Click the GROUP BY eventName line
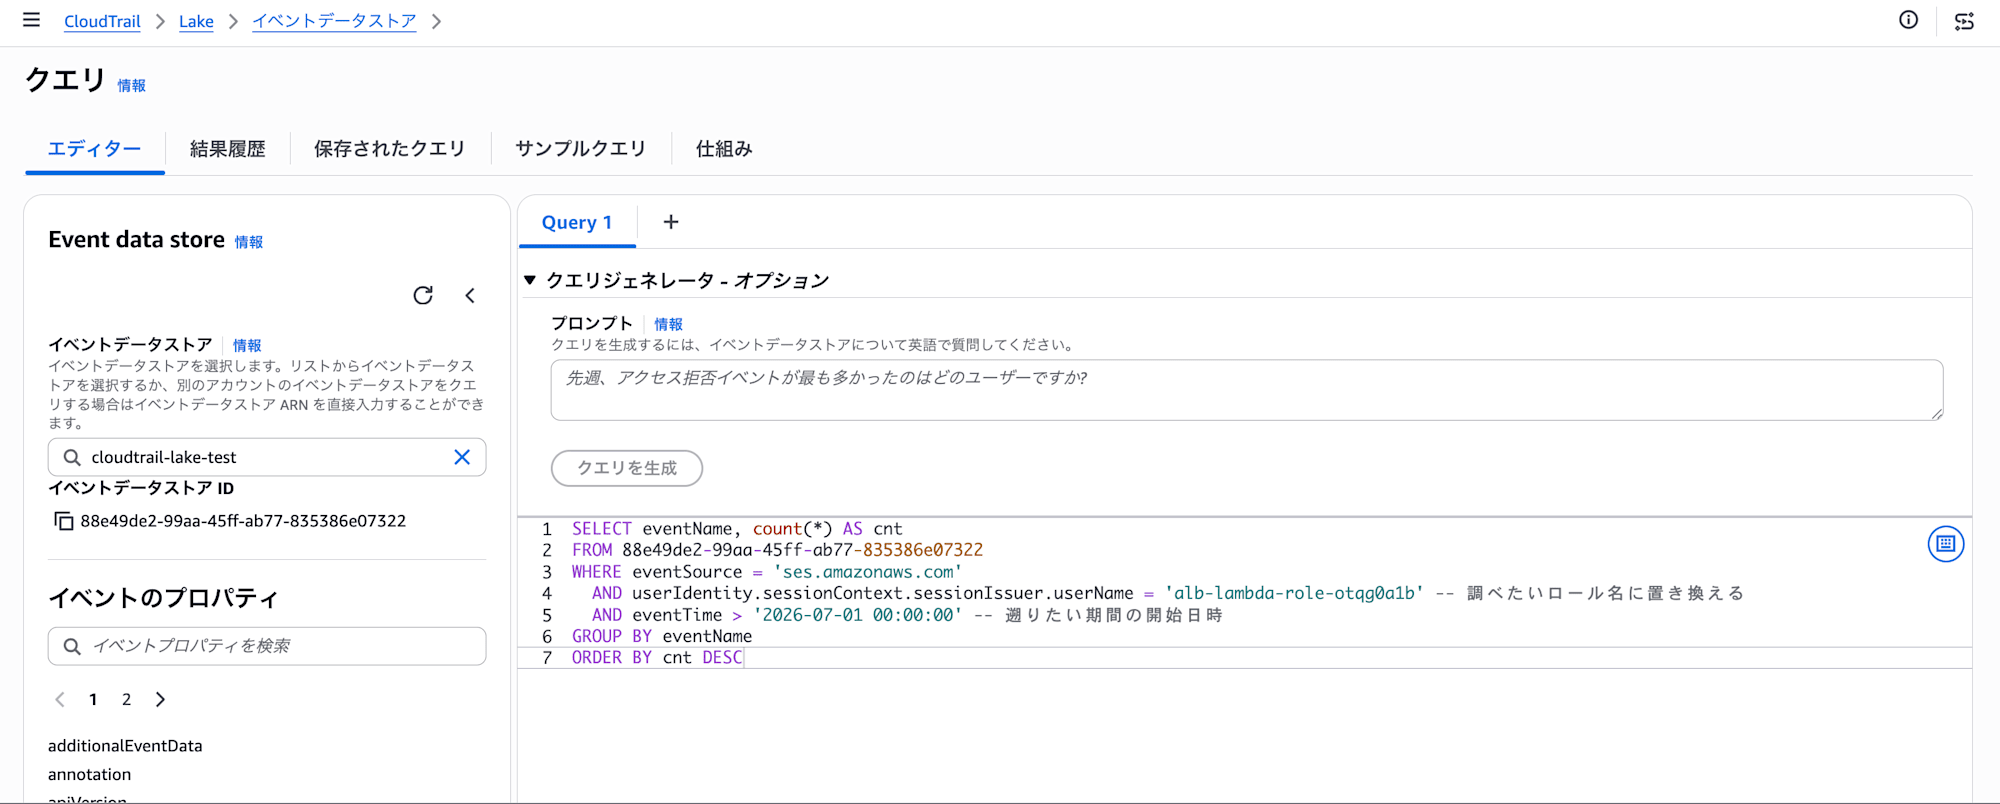Viewport: 2000px width, 804px height. coord(662,636)
